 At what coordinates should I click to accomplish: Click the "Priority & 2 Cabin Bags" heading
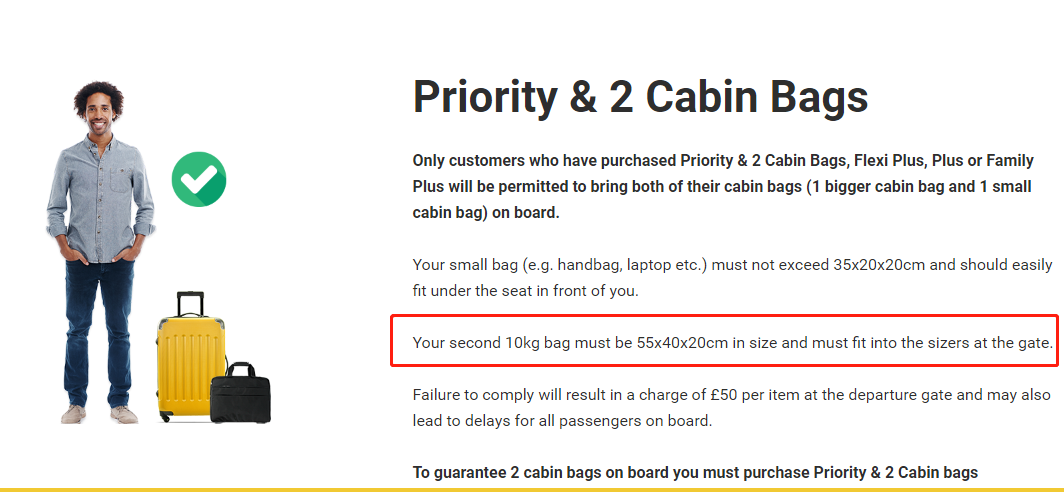(x=640, y=97)
